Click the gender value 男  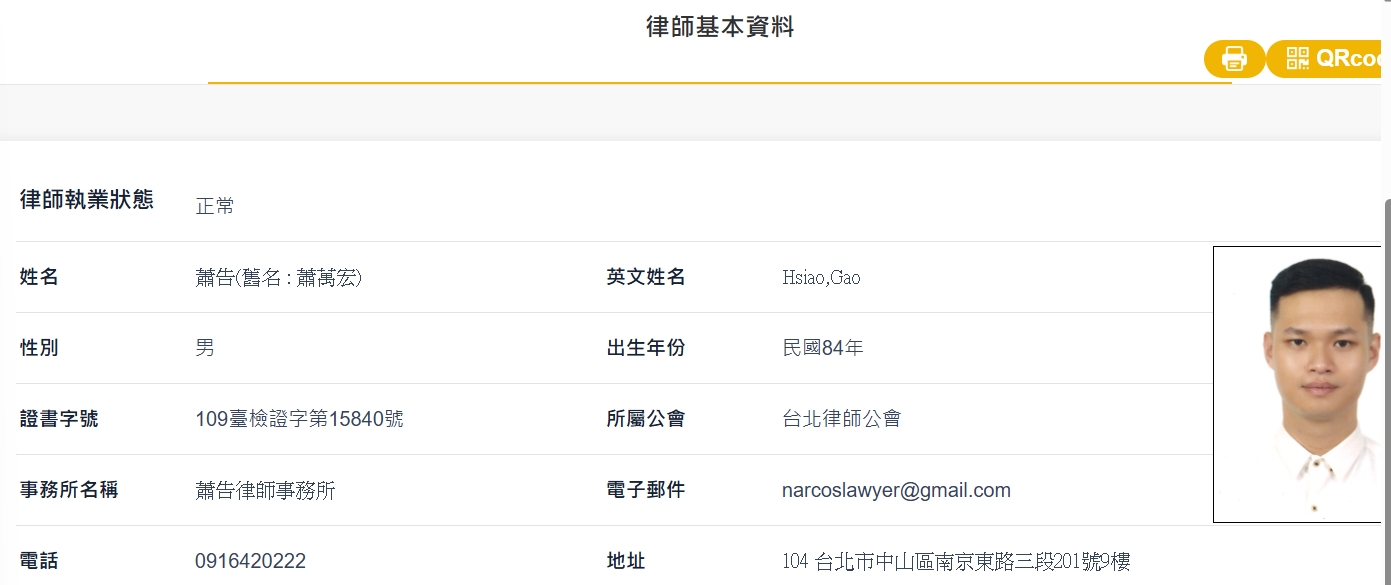point(205,348)
